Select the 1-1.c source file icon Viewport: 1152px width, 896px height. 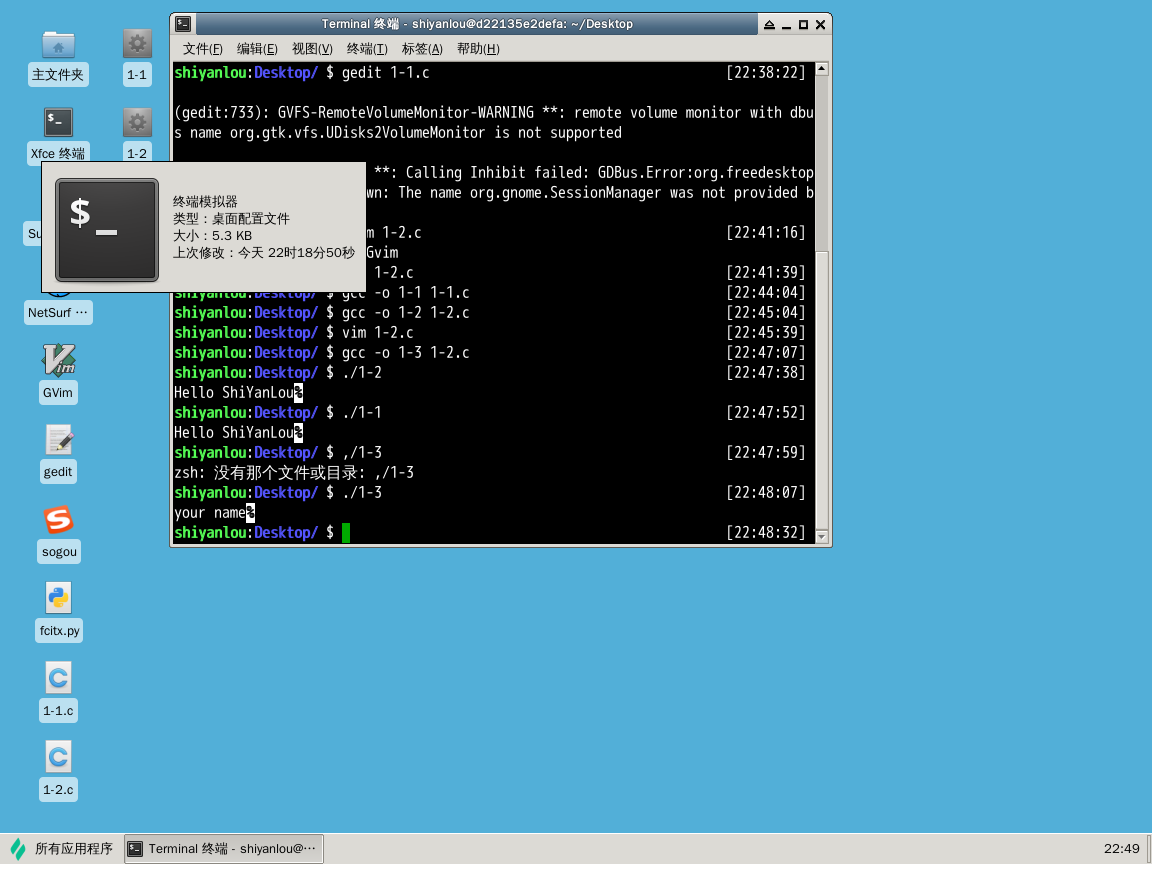58,678
